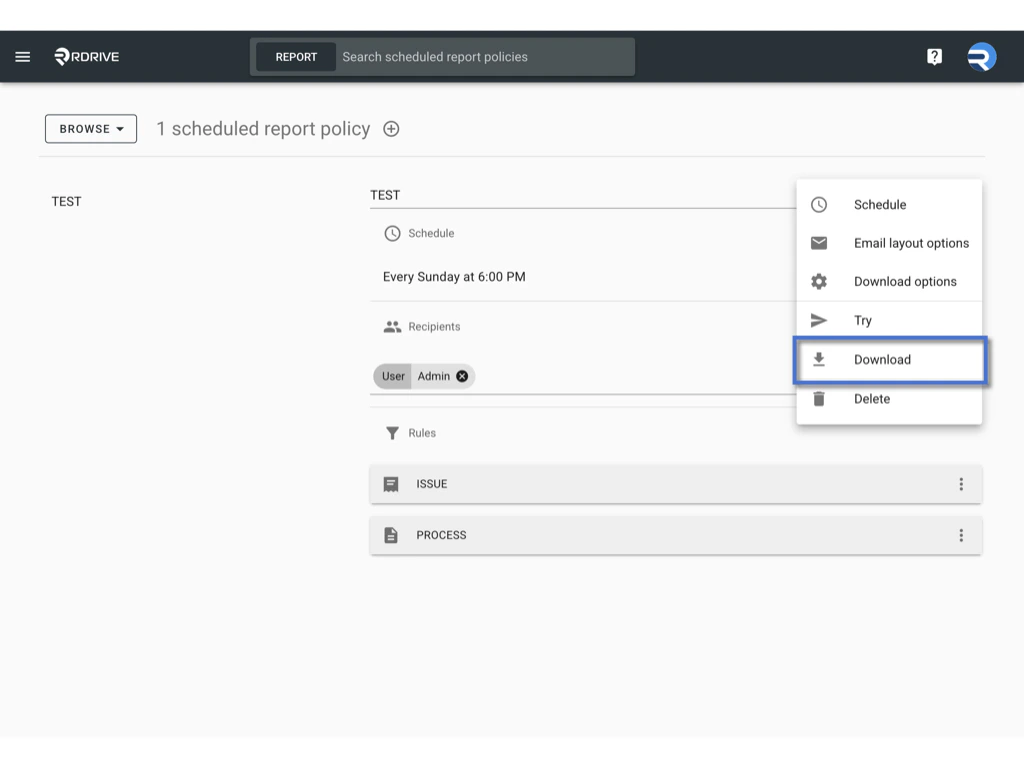The width and height of the screenshot is (1024, 768).
Task: Remove the Admin recipient chip
Action: (x=461, y=376)
